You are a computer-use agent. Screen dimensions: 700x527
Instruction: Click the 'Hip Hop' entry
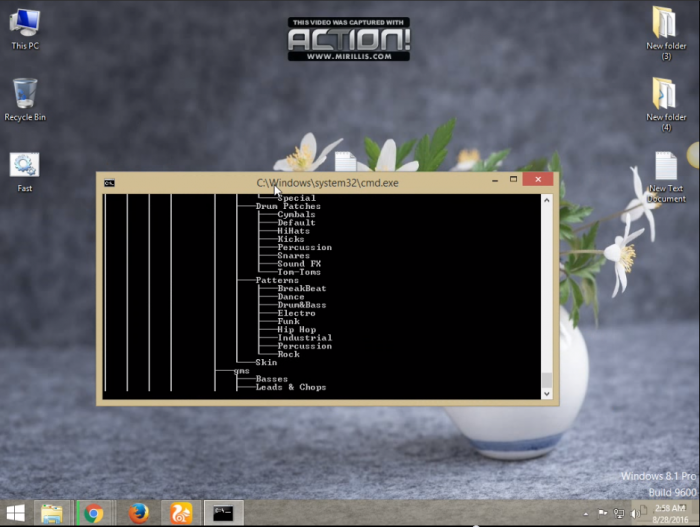(x=296, y=330)
